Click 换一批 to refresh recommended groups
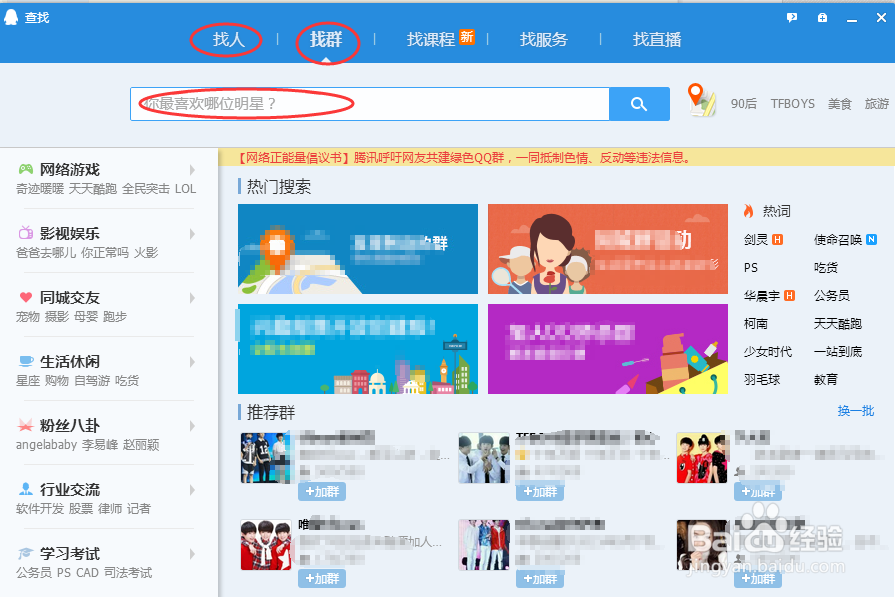Viewport: 895px width, 597px height. 856,411
